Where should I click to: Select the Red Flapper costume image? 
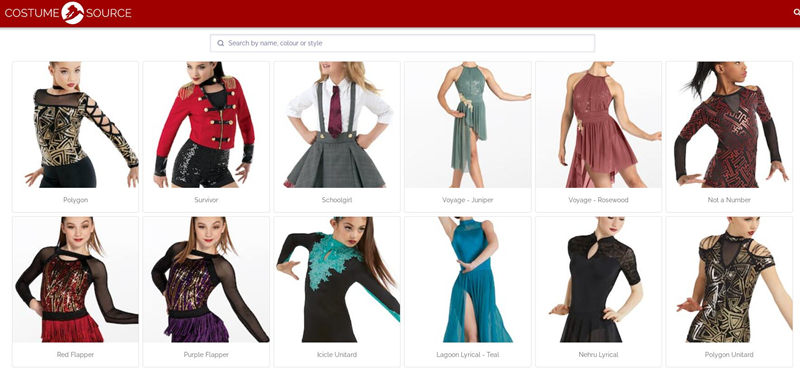tap(76, 280)
